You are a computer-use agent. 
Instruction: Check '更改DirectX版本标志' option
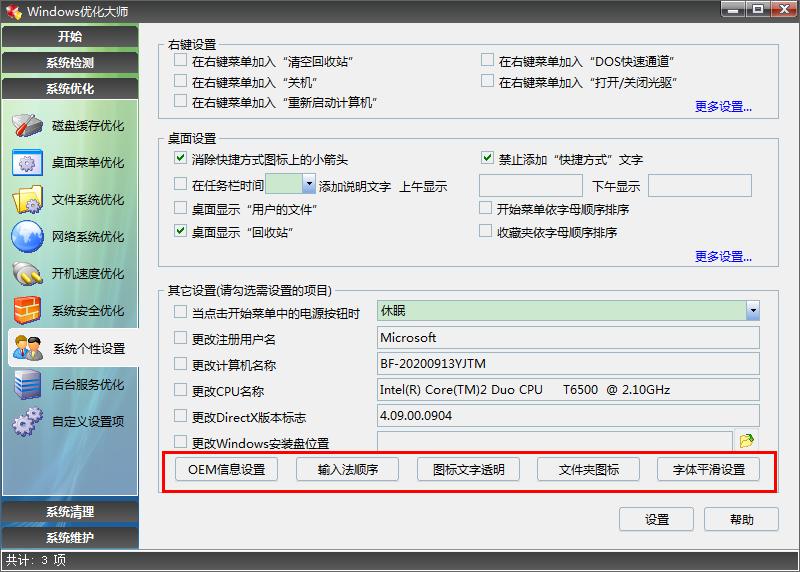(181, 415)
